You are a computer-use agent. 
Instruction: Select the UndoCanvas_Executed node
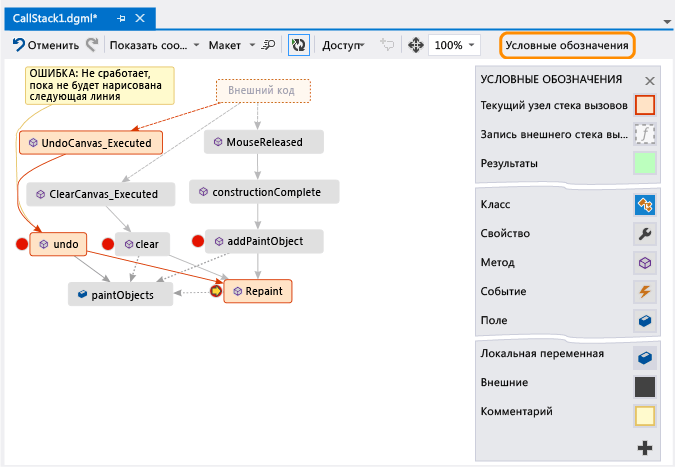tap(91, 142)
